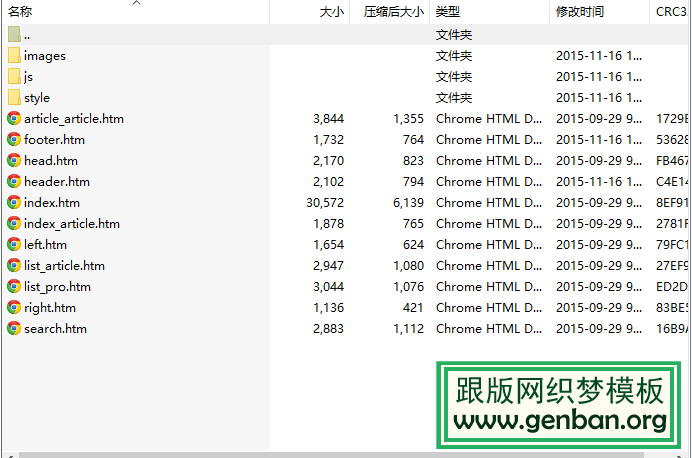The height and width of the screenshot is (458, 692).
Task: Click type 文件夹 in images row
Action: 454,56
